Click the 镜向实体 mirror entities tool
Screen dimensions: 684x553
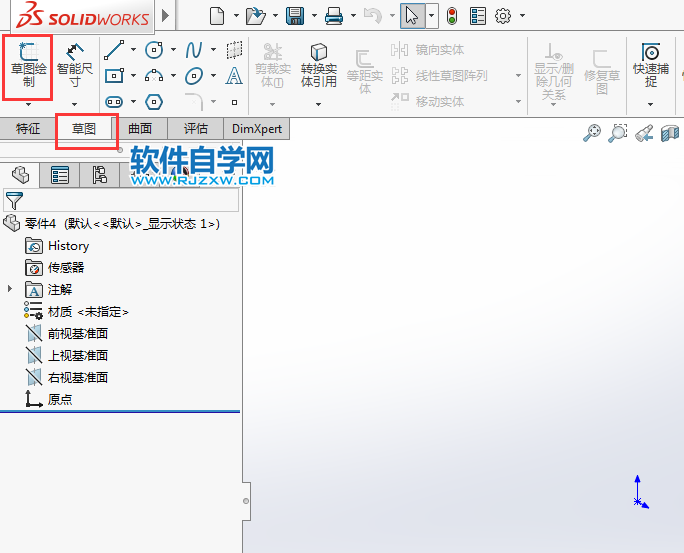tap(428, 50)
